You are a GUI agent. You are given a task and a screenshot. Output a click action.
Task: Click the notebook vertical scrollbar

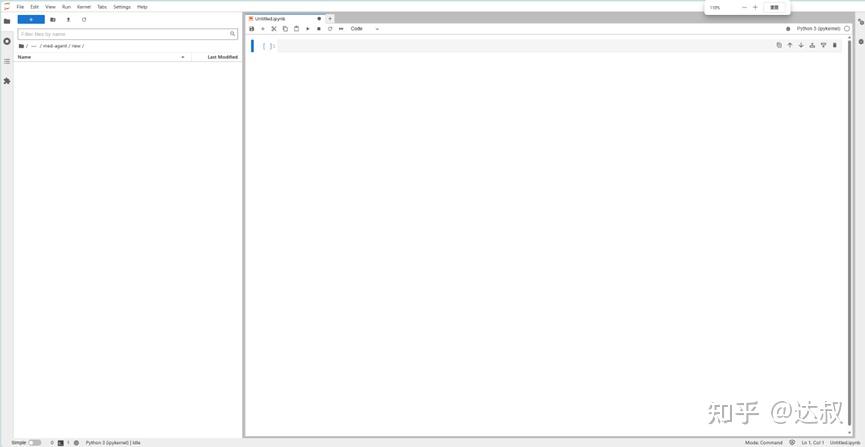(848, 232)
